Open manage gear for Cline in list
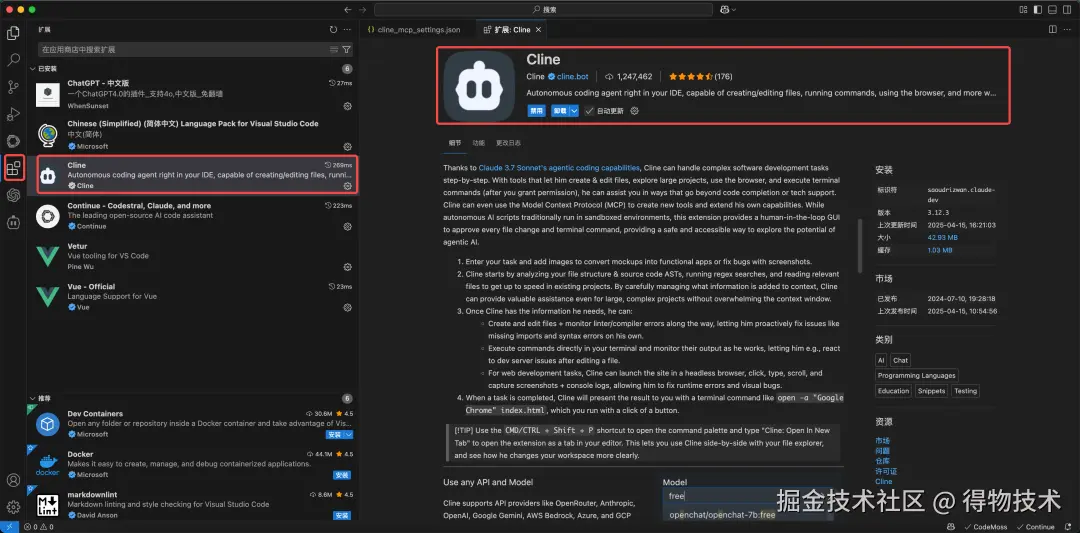The image size is (1080, 533). coord(348,186)
